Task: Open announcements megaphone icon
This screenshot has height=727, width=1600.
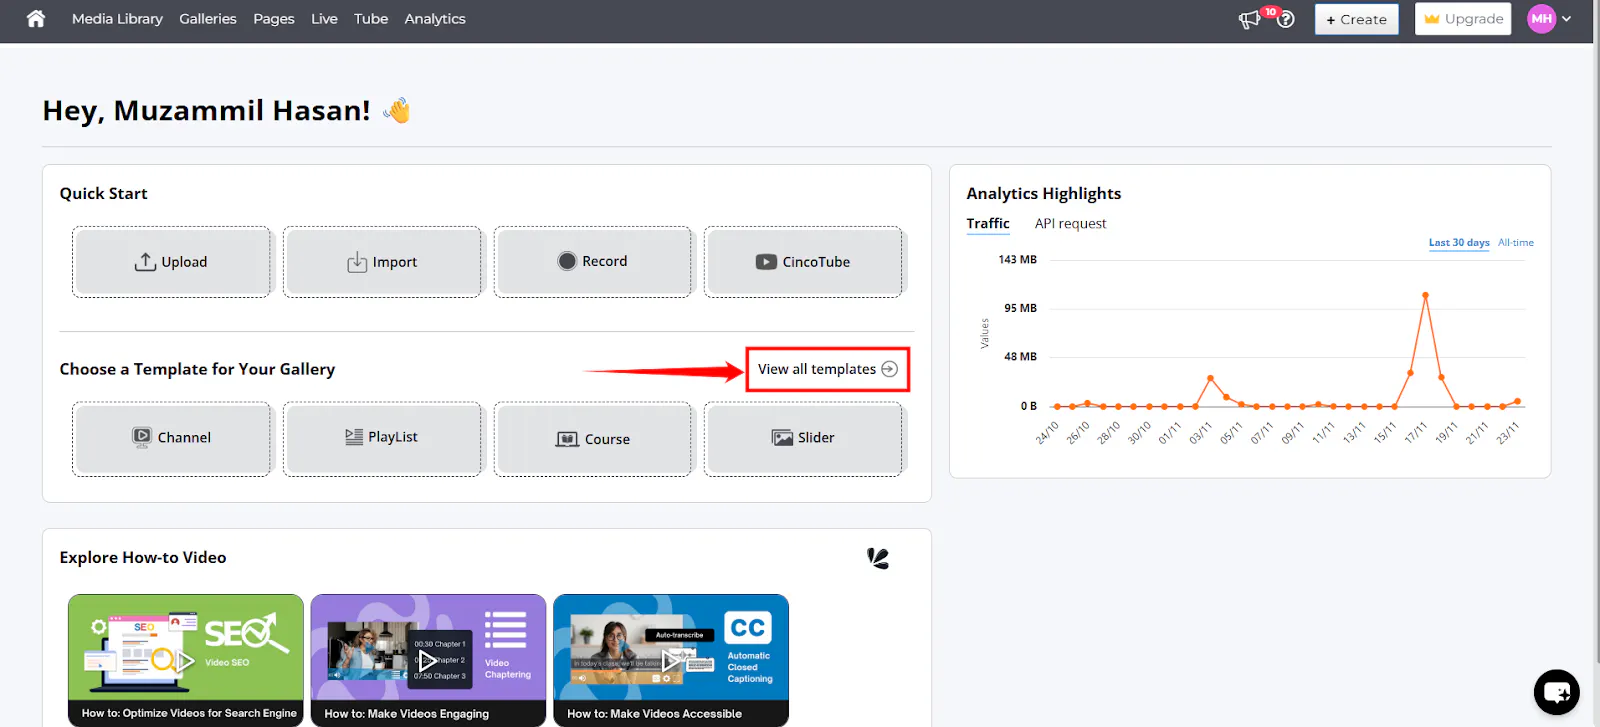Action: (x=1249, y=19)
